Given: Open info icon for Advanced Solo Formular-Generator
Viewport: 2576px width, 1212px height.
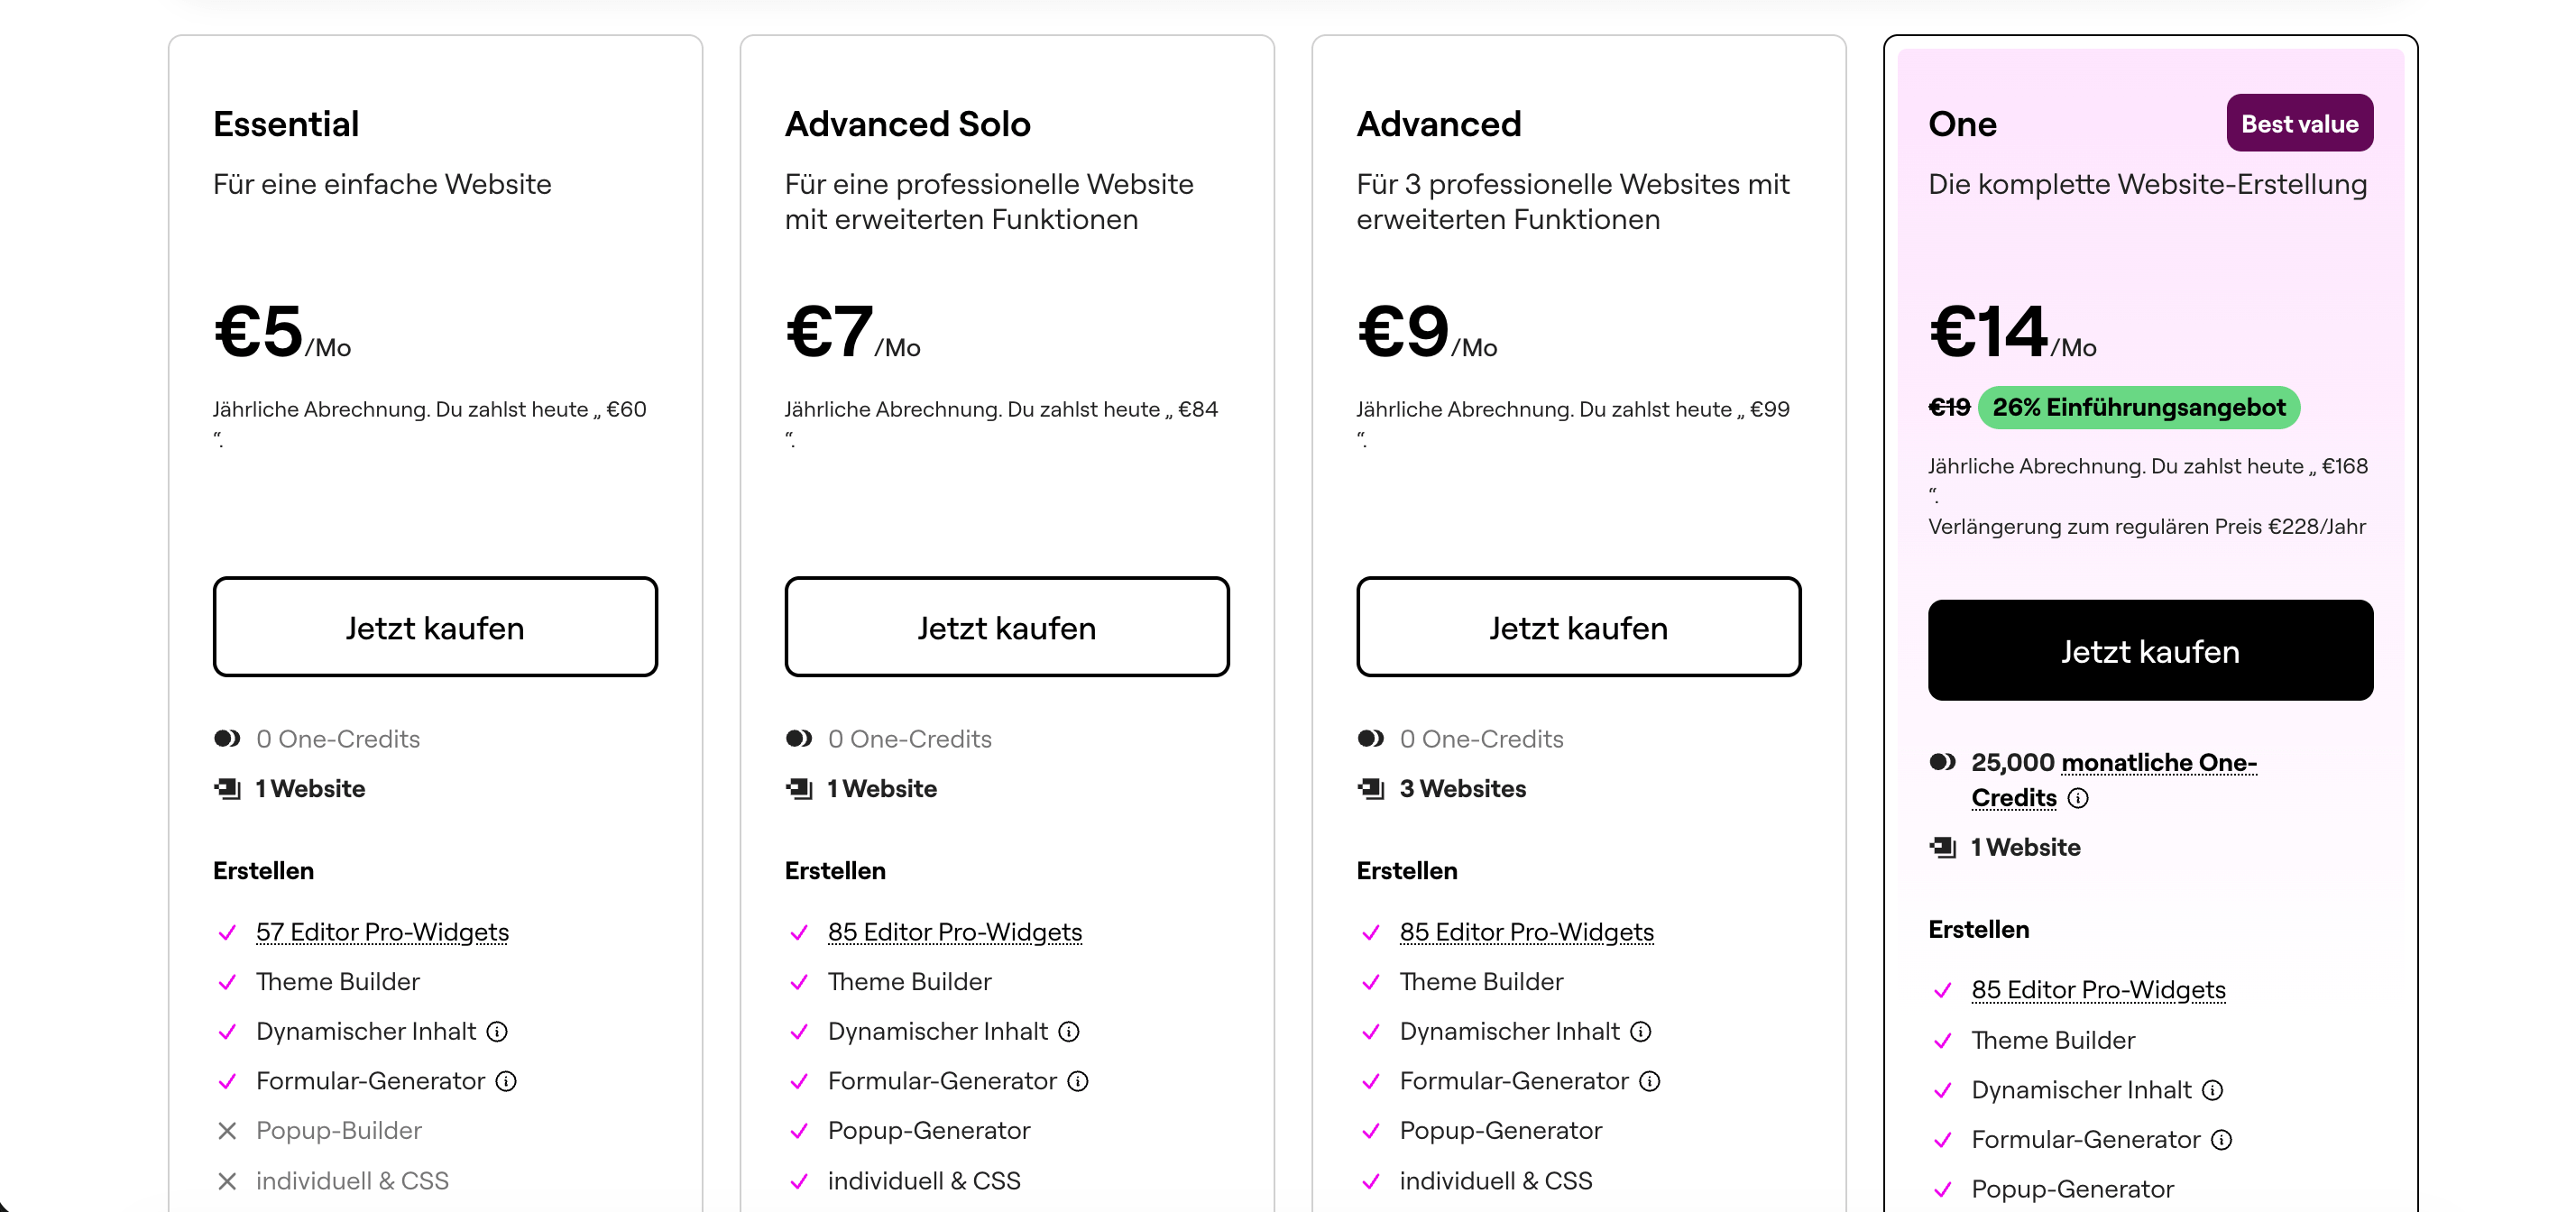Looking at the screenshot, I should click(1078, 1081).
